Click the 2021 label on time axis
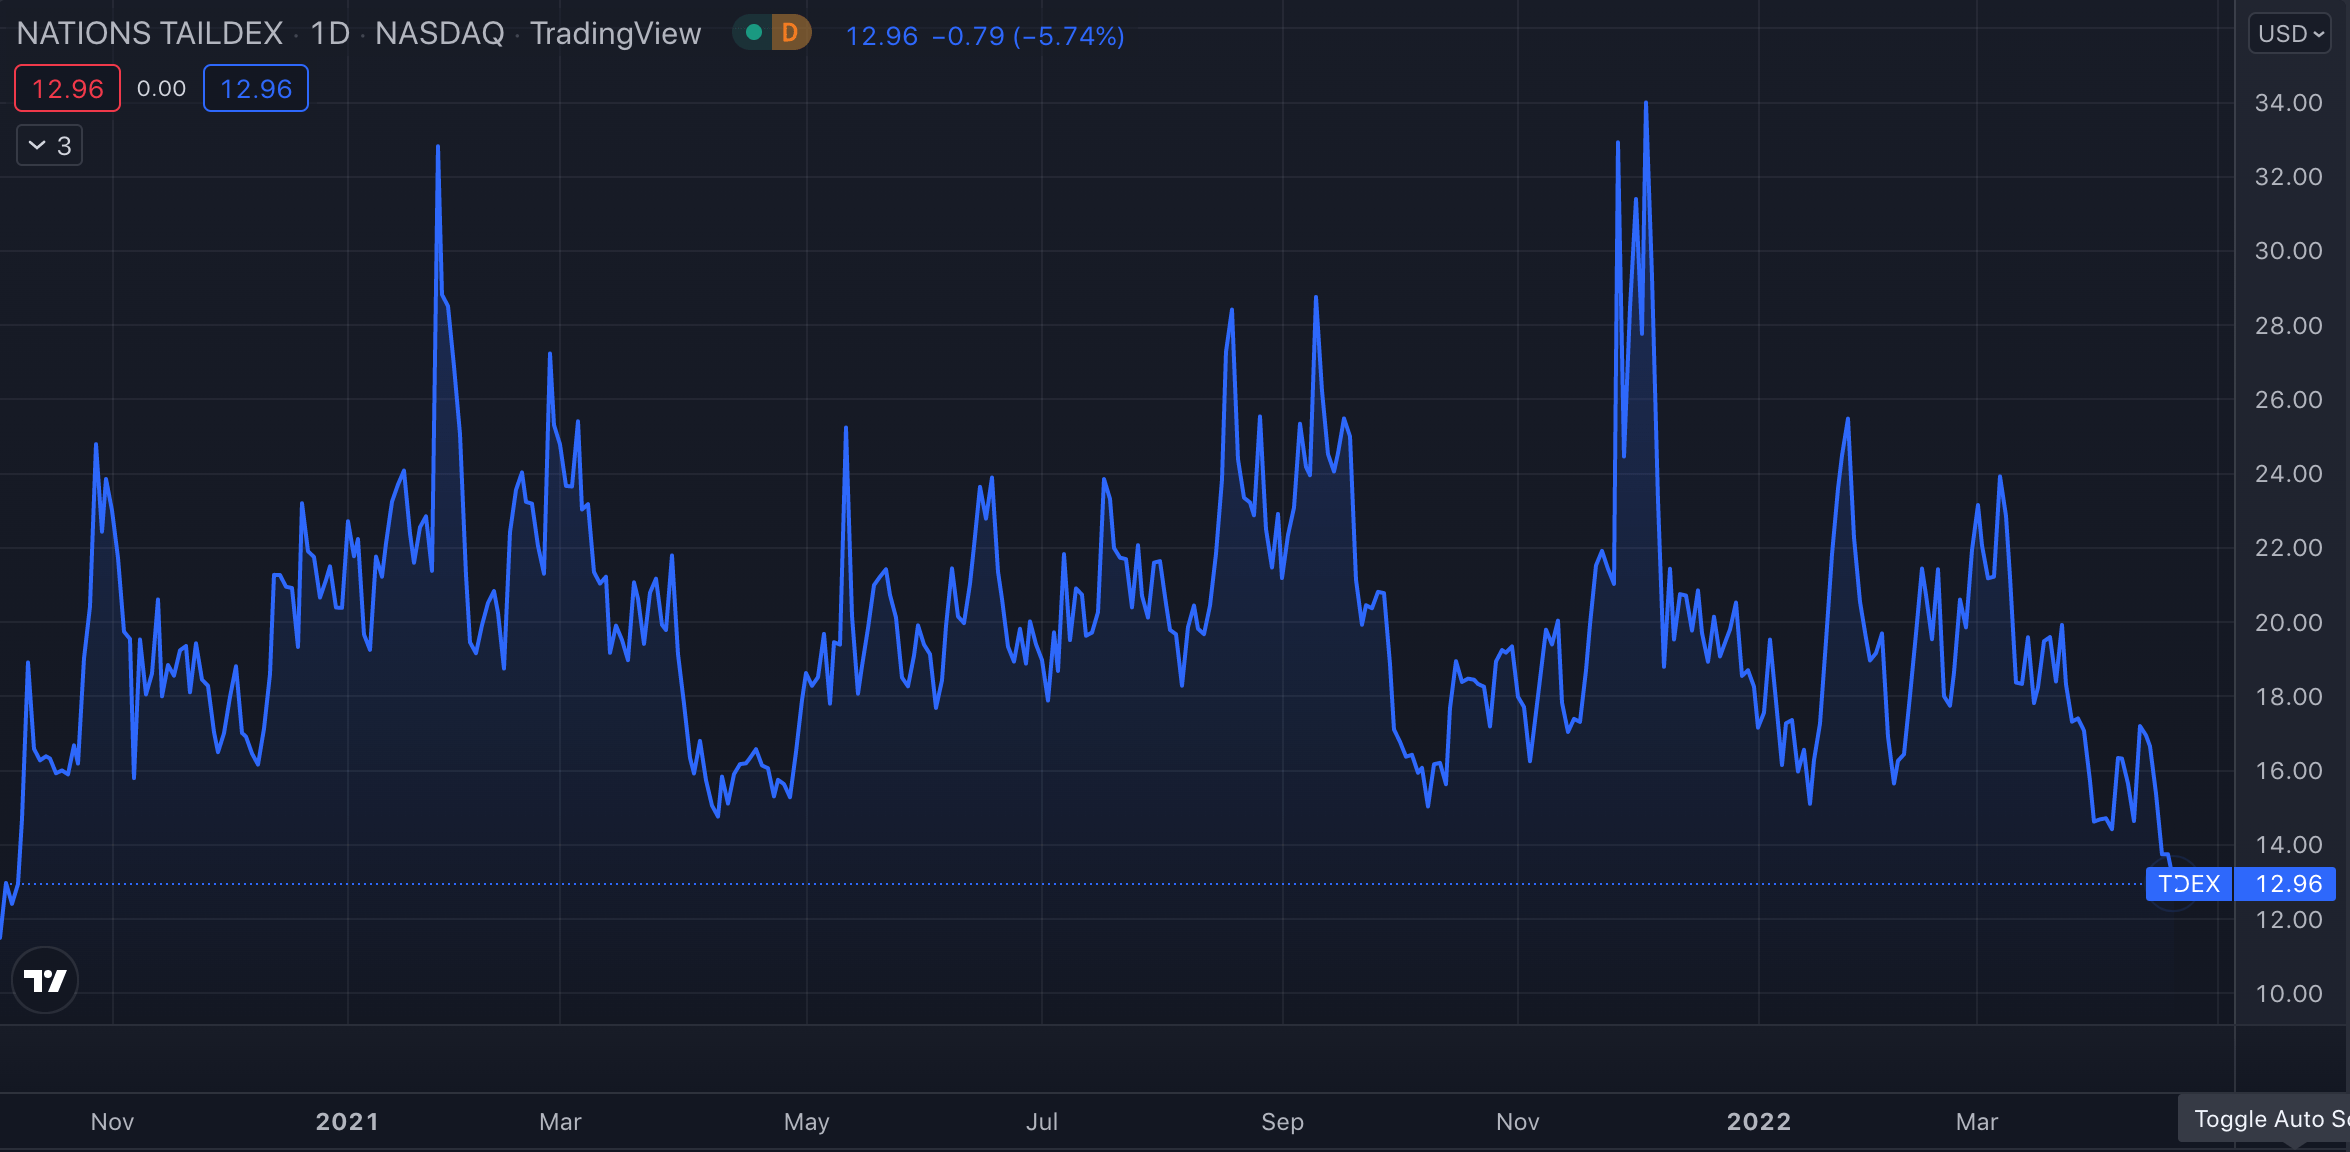The width and height of the screenshot is (2350, 1152). (347, 1122)
